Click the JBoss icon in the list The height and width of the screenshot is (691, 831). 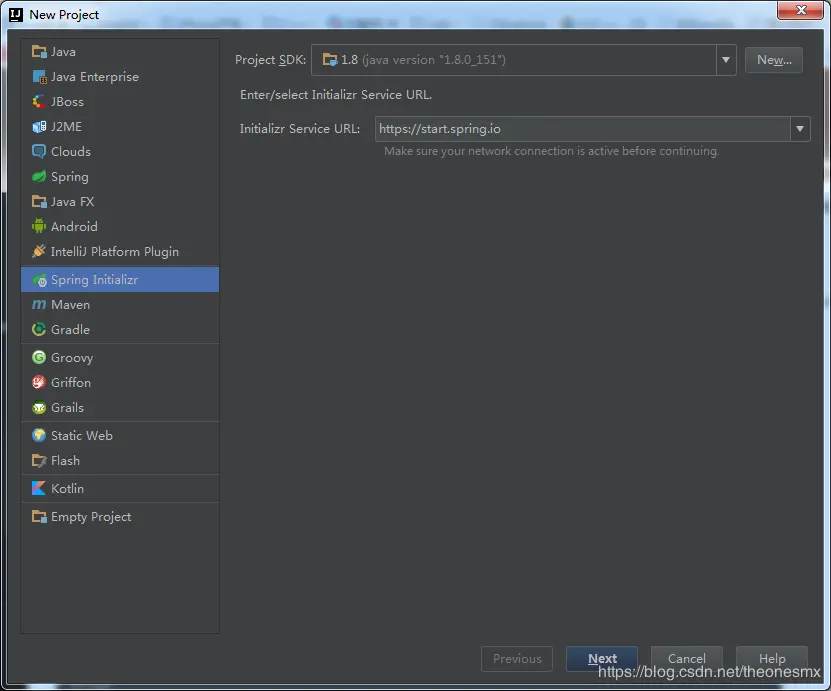pos(39,102)
